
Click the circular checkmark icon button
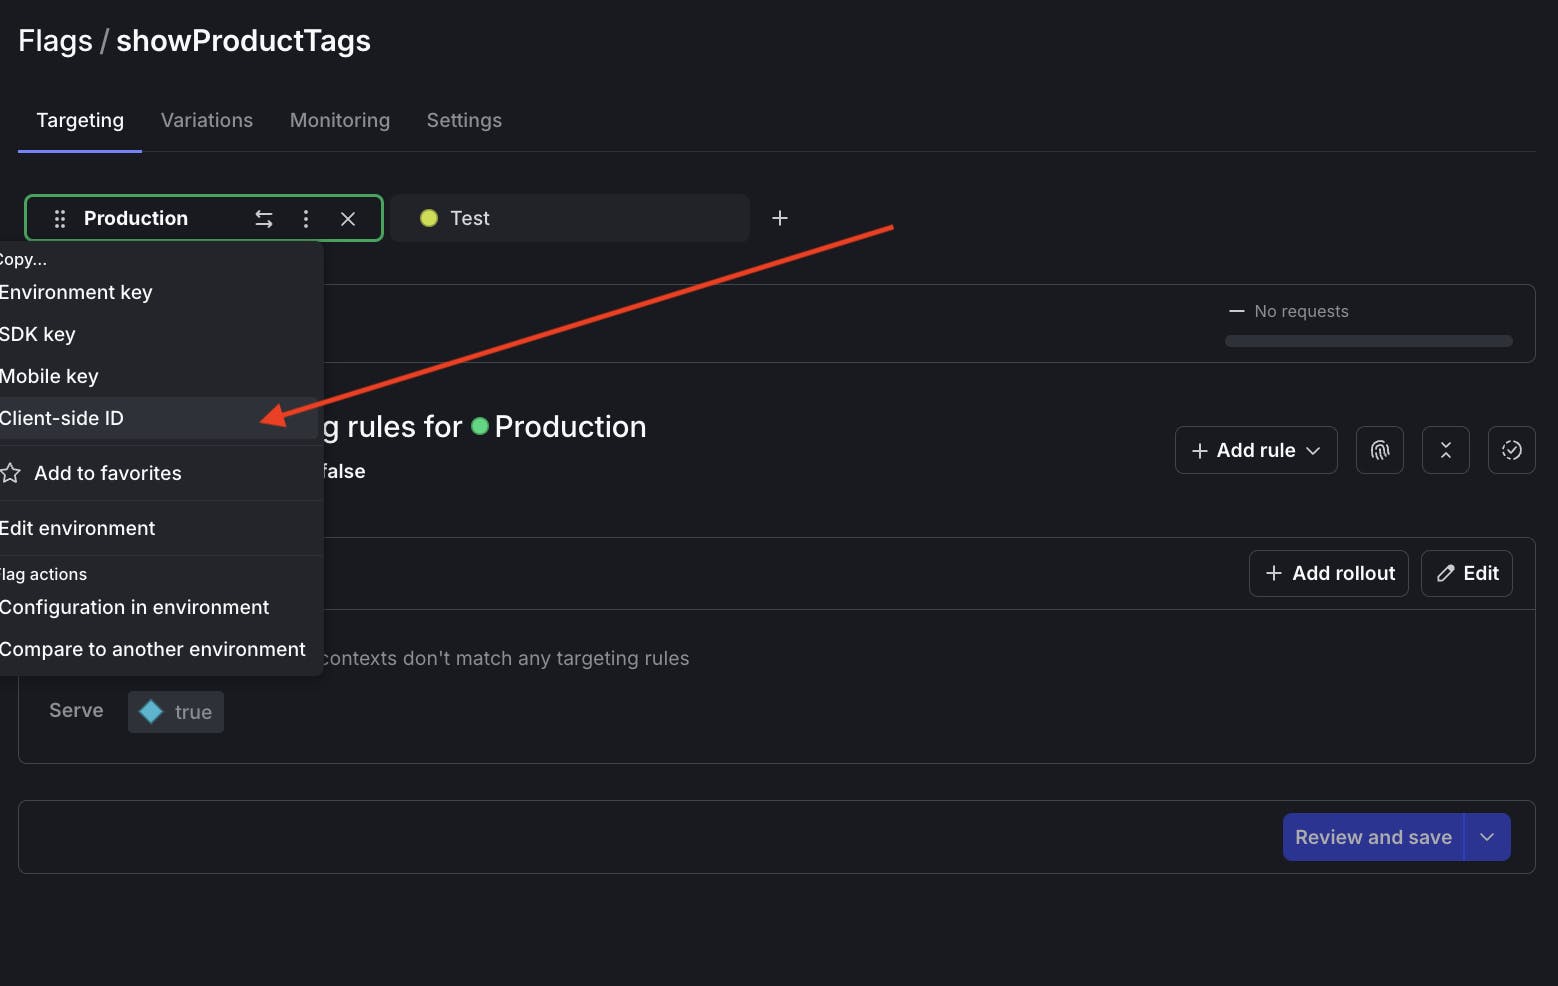tap(1511, 450)
